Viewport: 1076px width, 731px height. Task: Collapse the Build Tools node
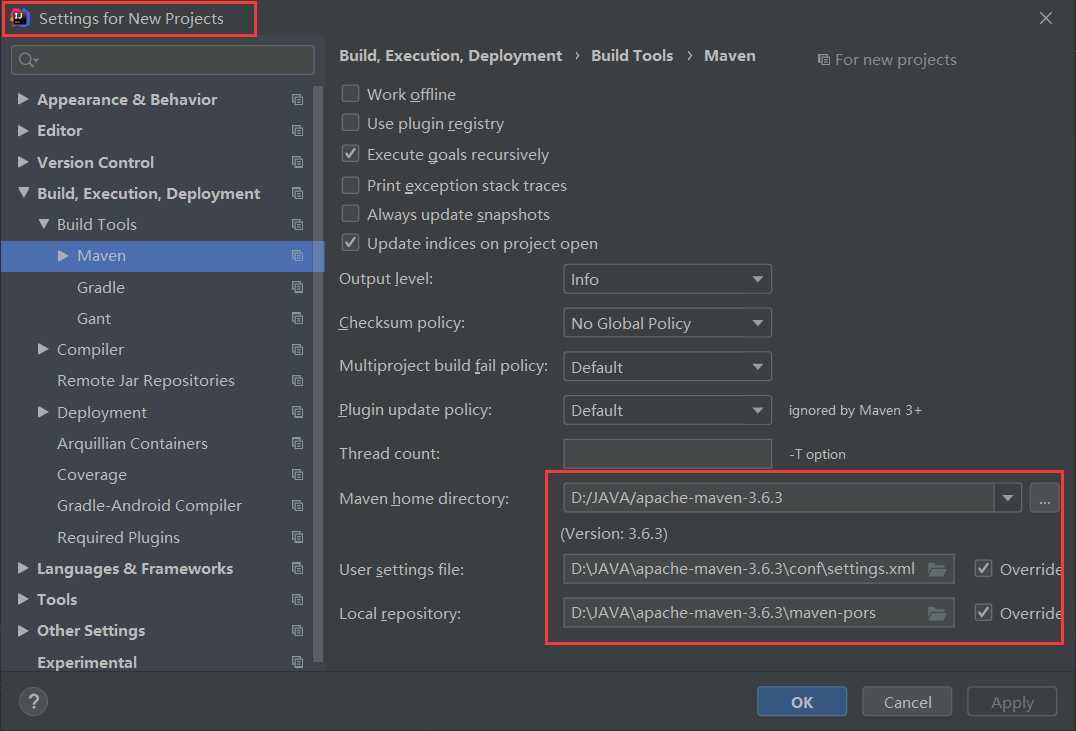tap(43, 224)
